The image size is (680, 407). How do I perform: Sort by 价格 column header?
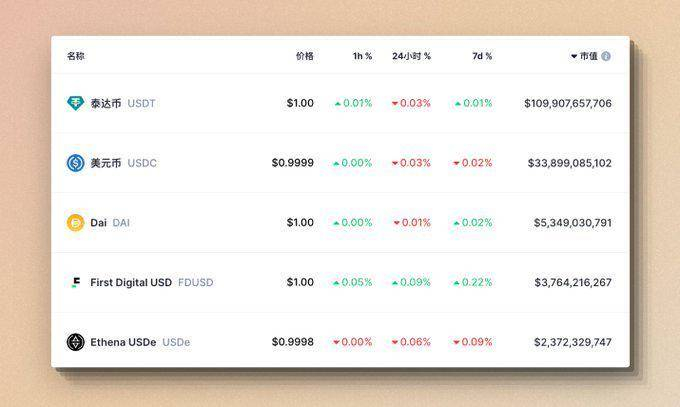(304, 57)
